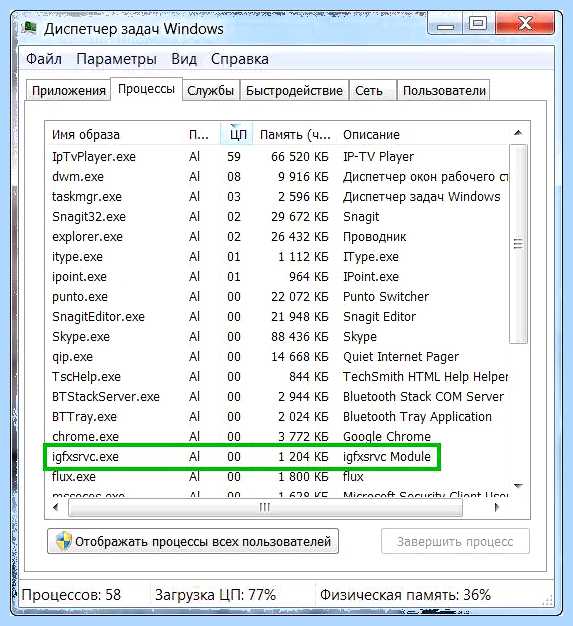Viewport: 573px width, 626px height.
Task: Click the CPU value 59 for IpTvPlayer
Action: (x=234, y=156)
